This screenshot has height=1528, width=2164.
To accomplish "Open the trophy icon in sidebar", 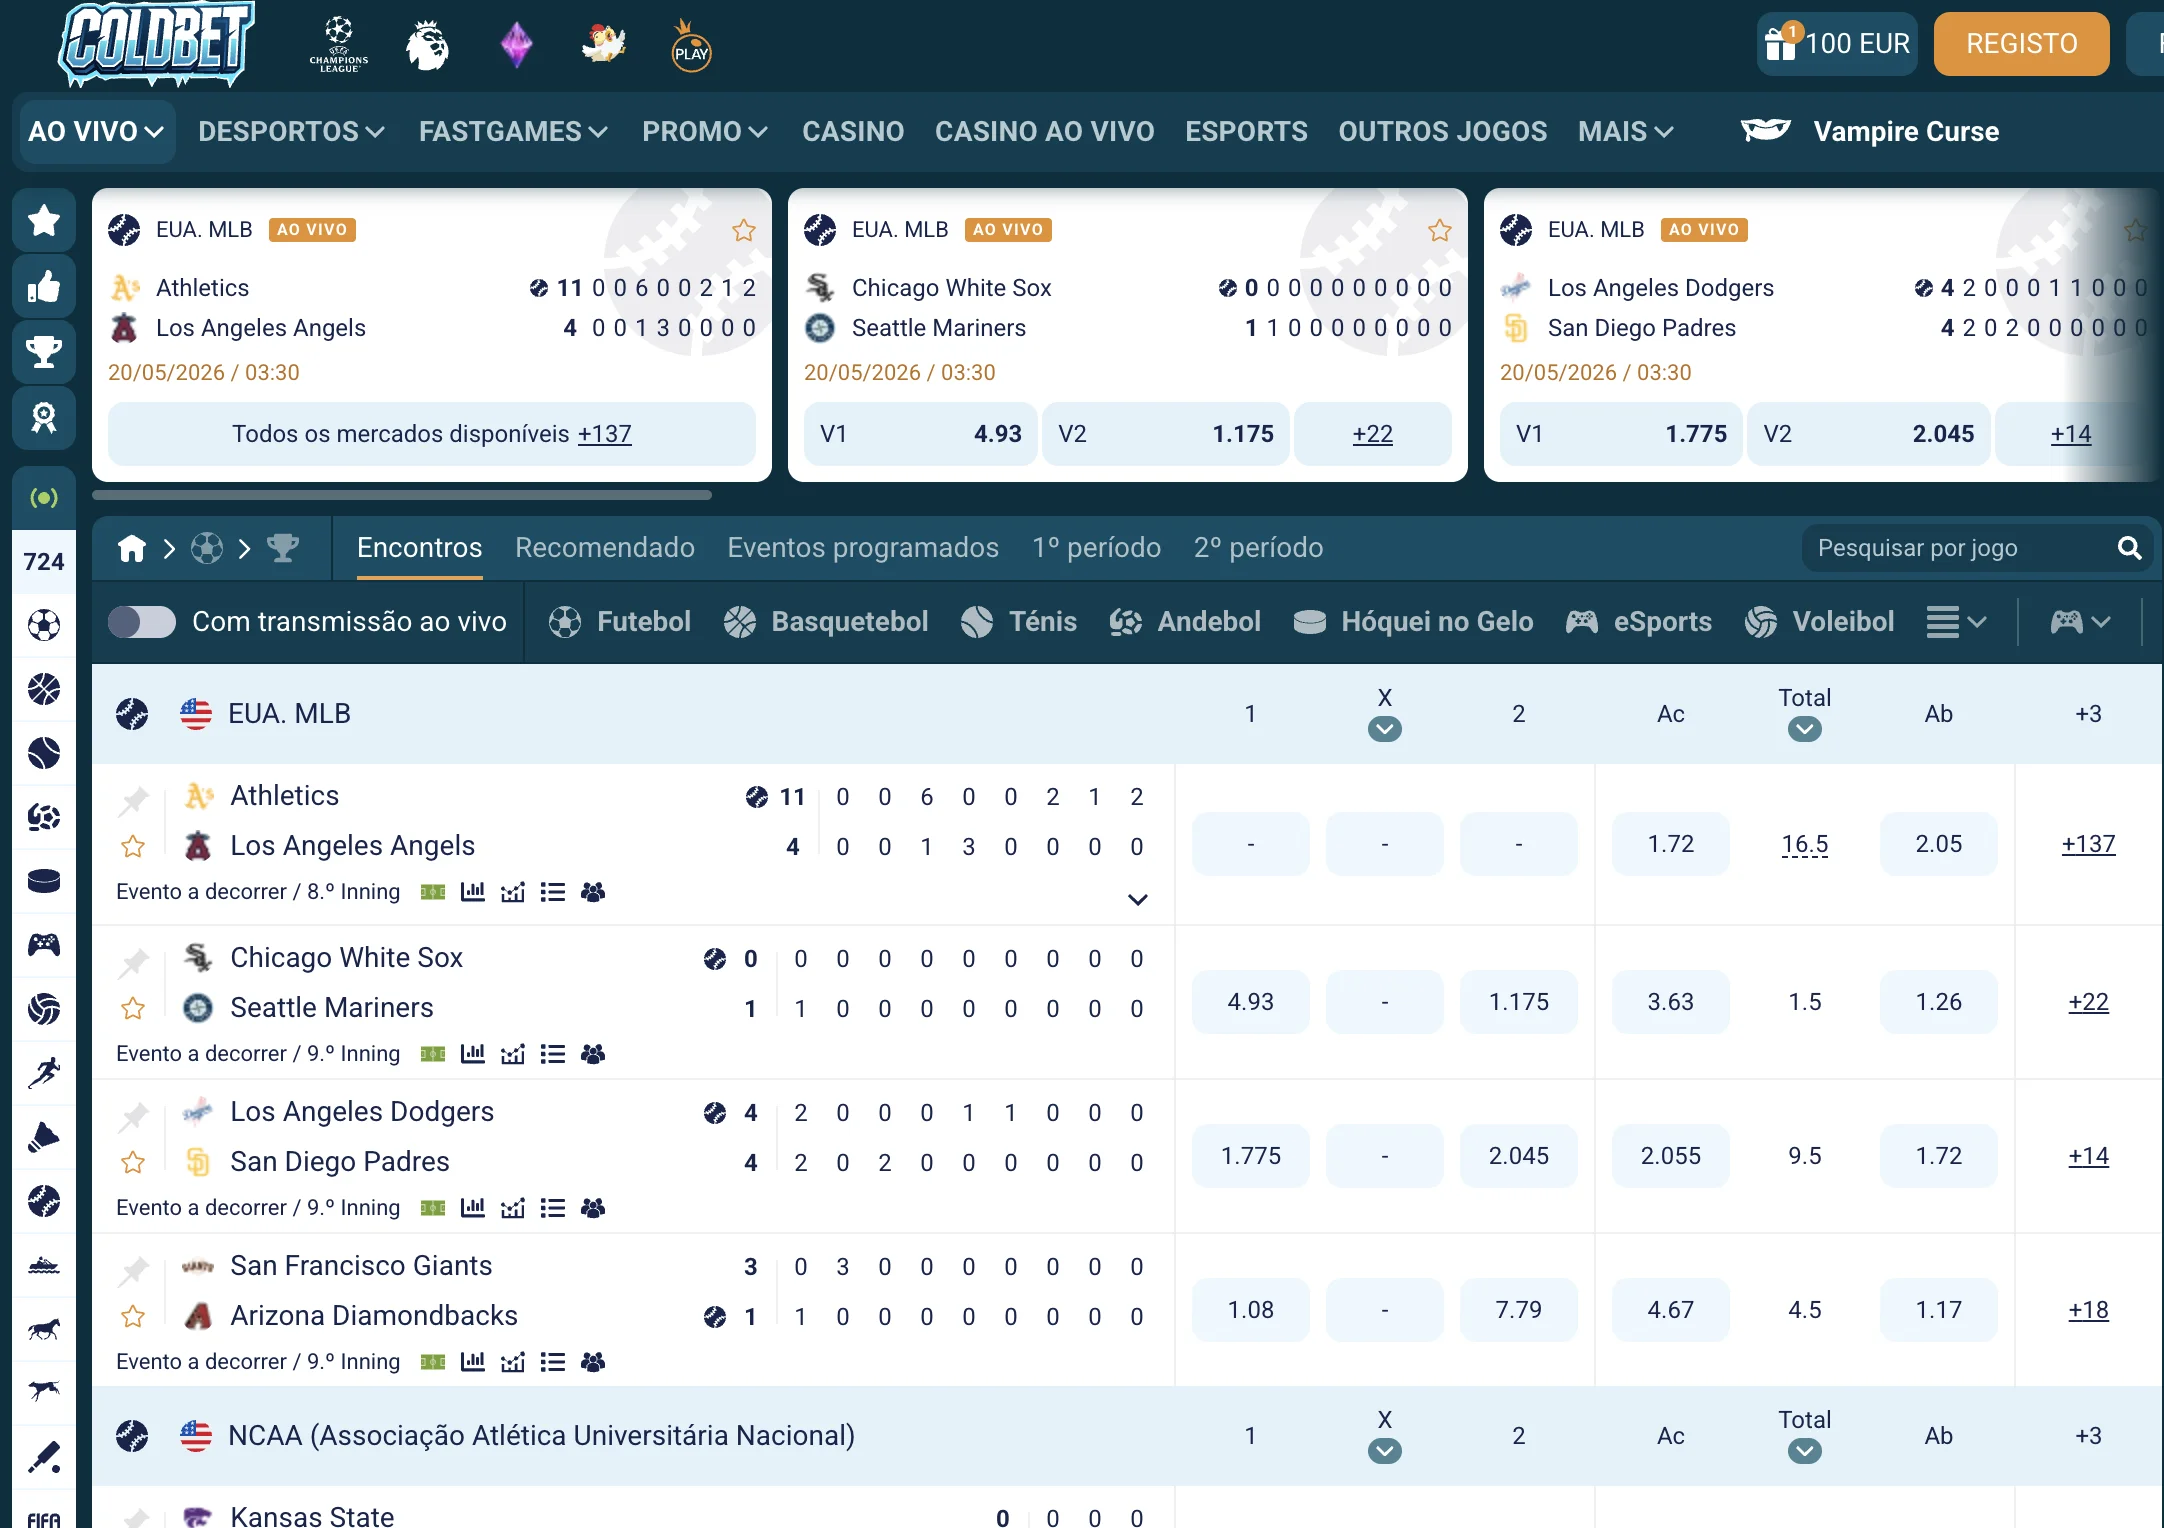I will (x=44, y=352).
